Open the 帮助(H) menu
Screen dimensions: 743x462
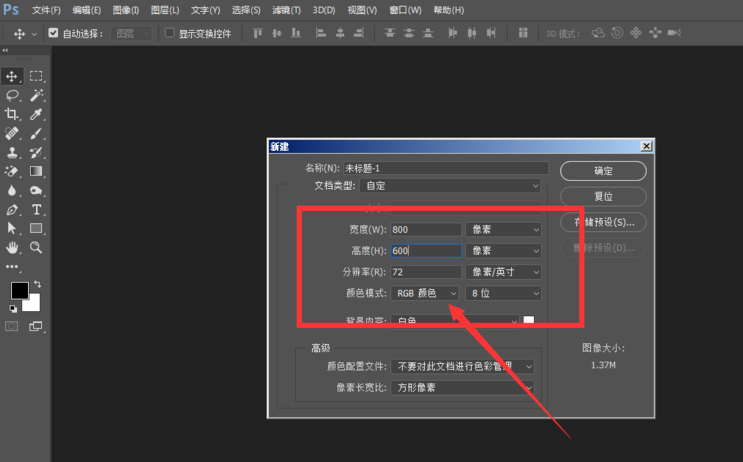448,10
